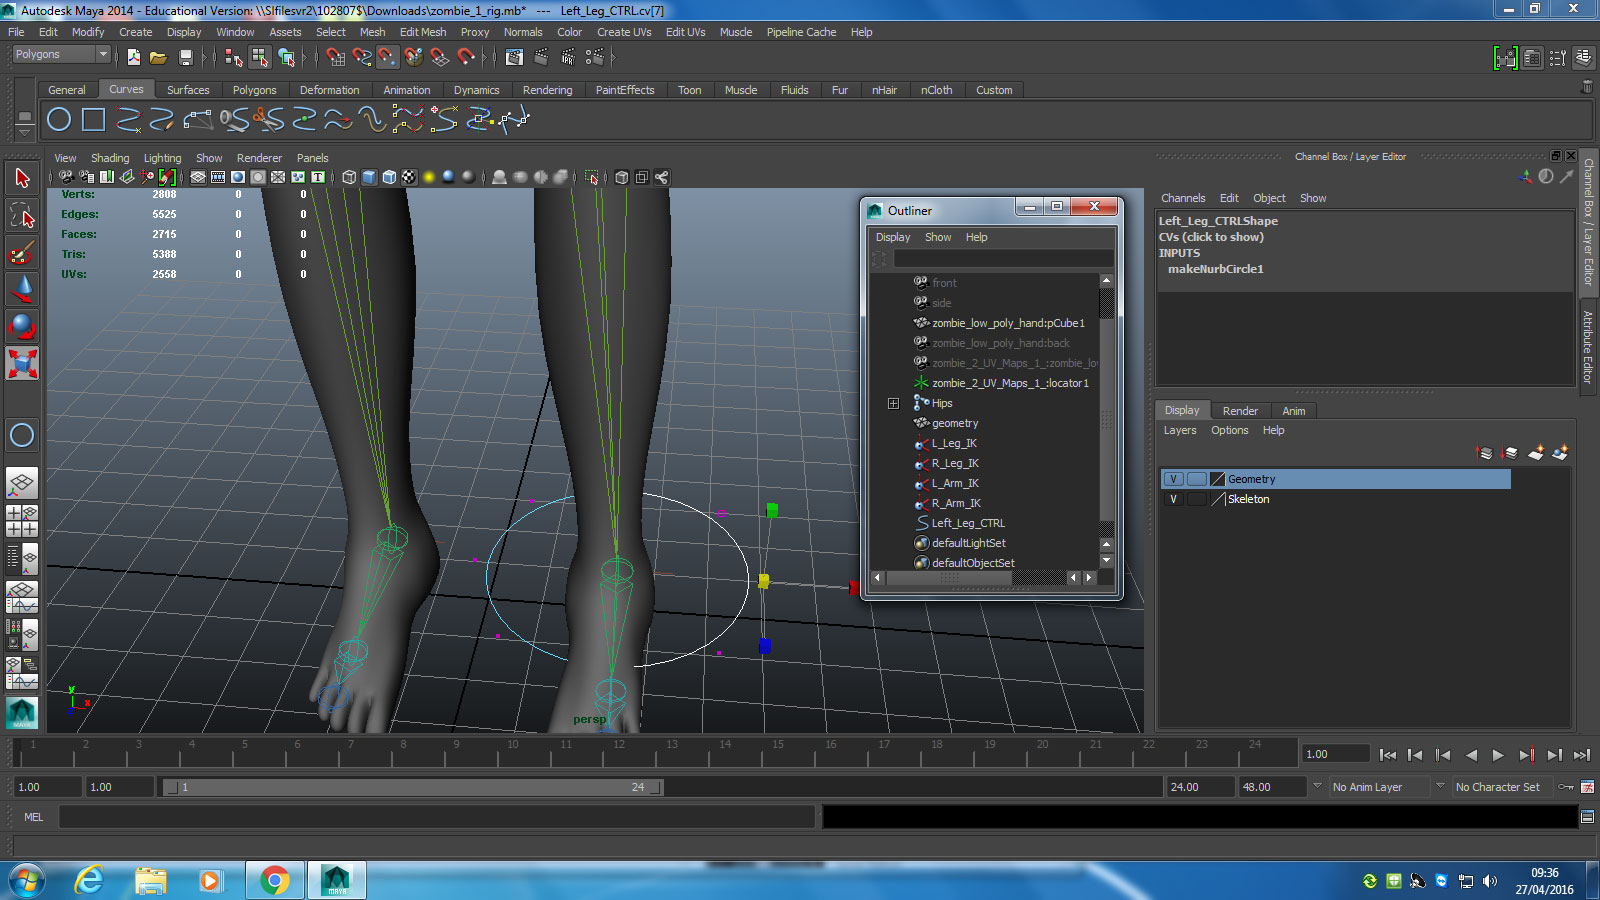Toggle Auto keyframe button
The image size is (1600, 900).
(x=1566, y=787)
